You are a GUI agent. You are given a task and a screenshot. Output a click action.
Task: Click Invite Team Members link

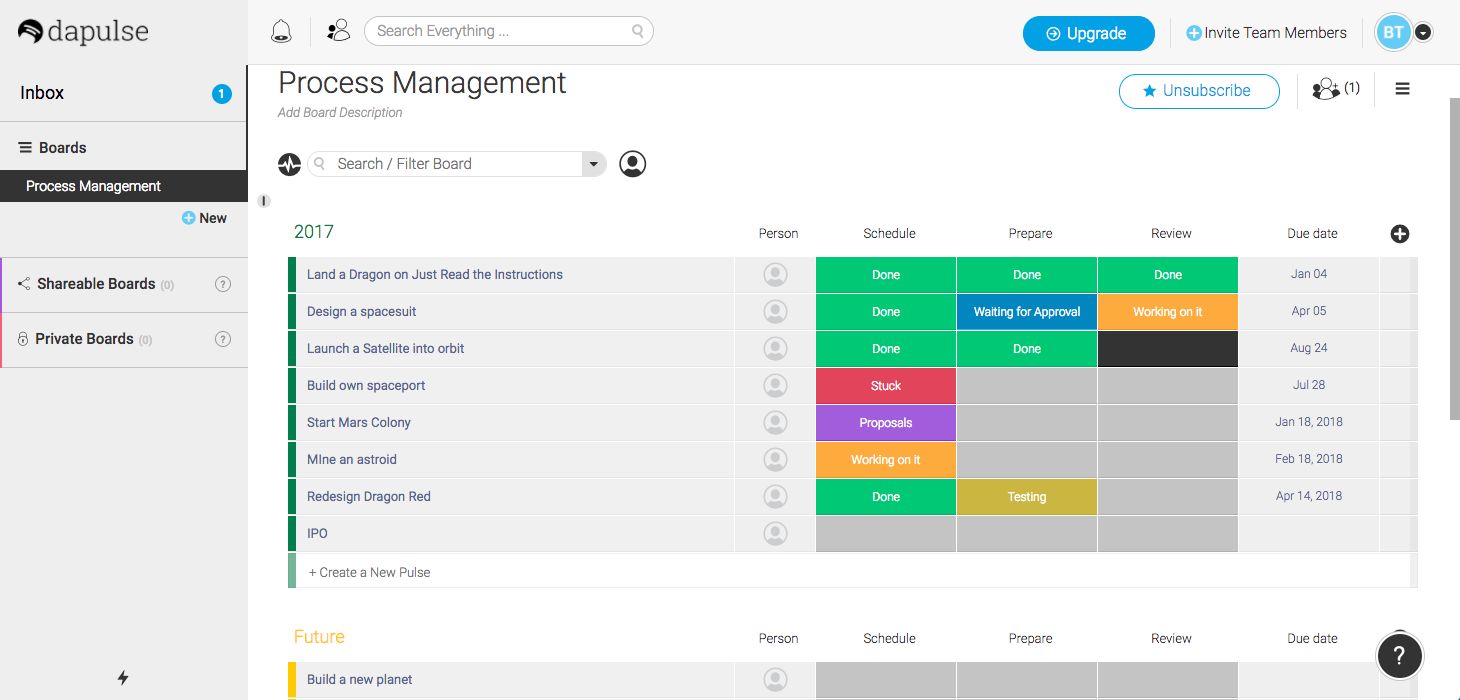coord(1266,33)
